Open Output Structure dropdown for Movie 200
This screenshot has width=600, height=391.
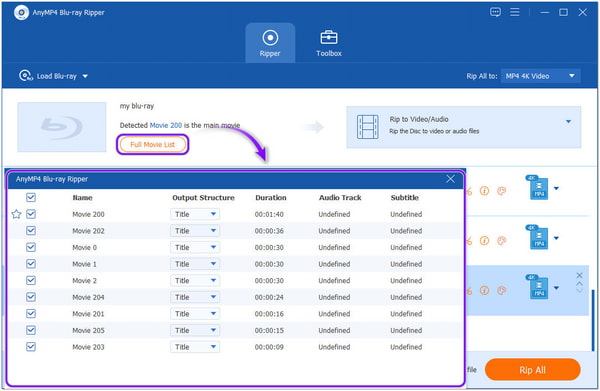pyautogui.click(x=195, y=214)
